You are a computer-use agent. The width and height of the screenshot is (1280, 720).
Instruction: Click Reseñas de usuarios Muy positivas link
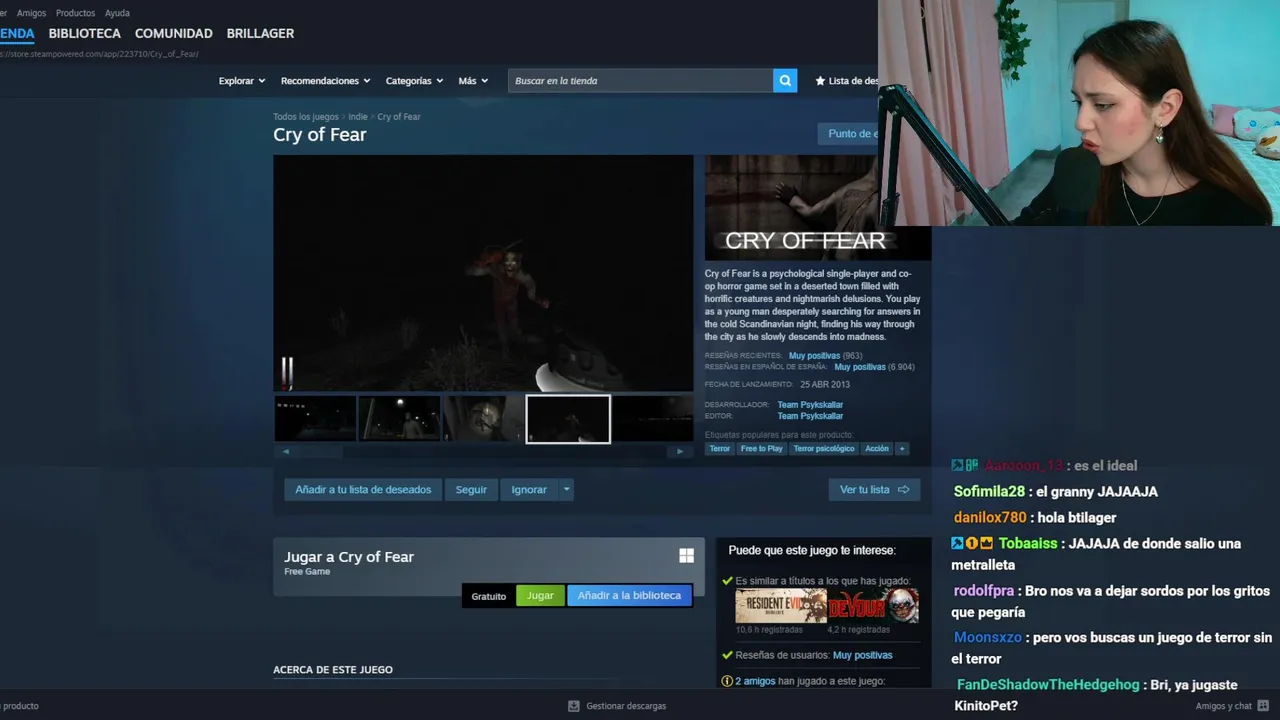862,655
